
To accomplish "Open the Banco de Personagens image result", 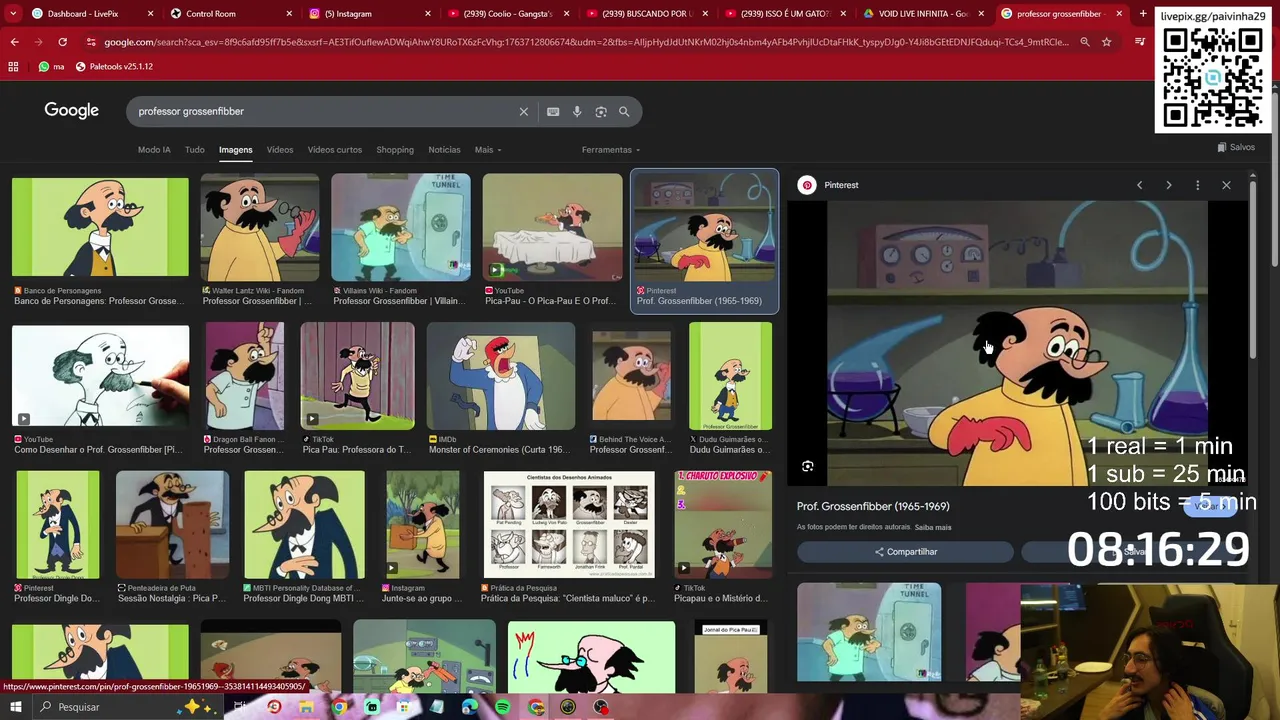I will click(100, 227).
